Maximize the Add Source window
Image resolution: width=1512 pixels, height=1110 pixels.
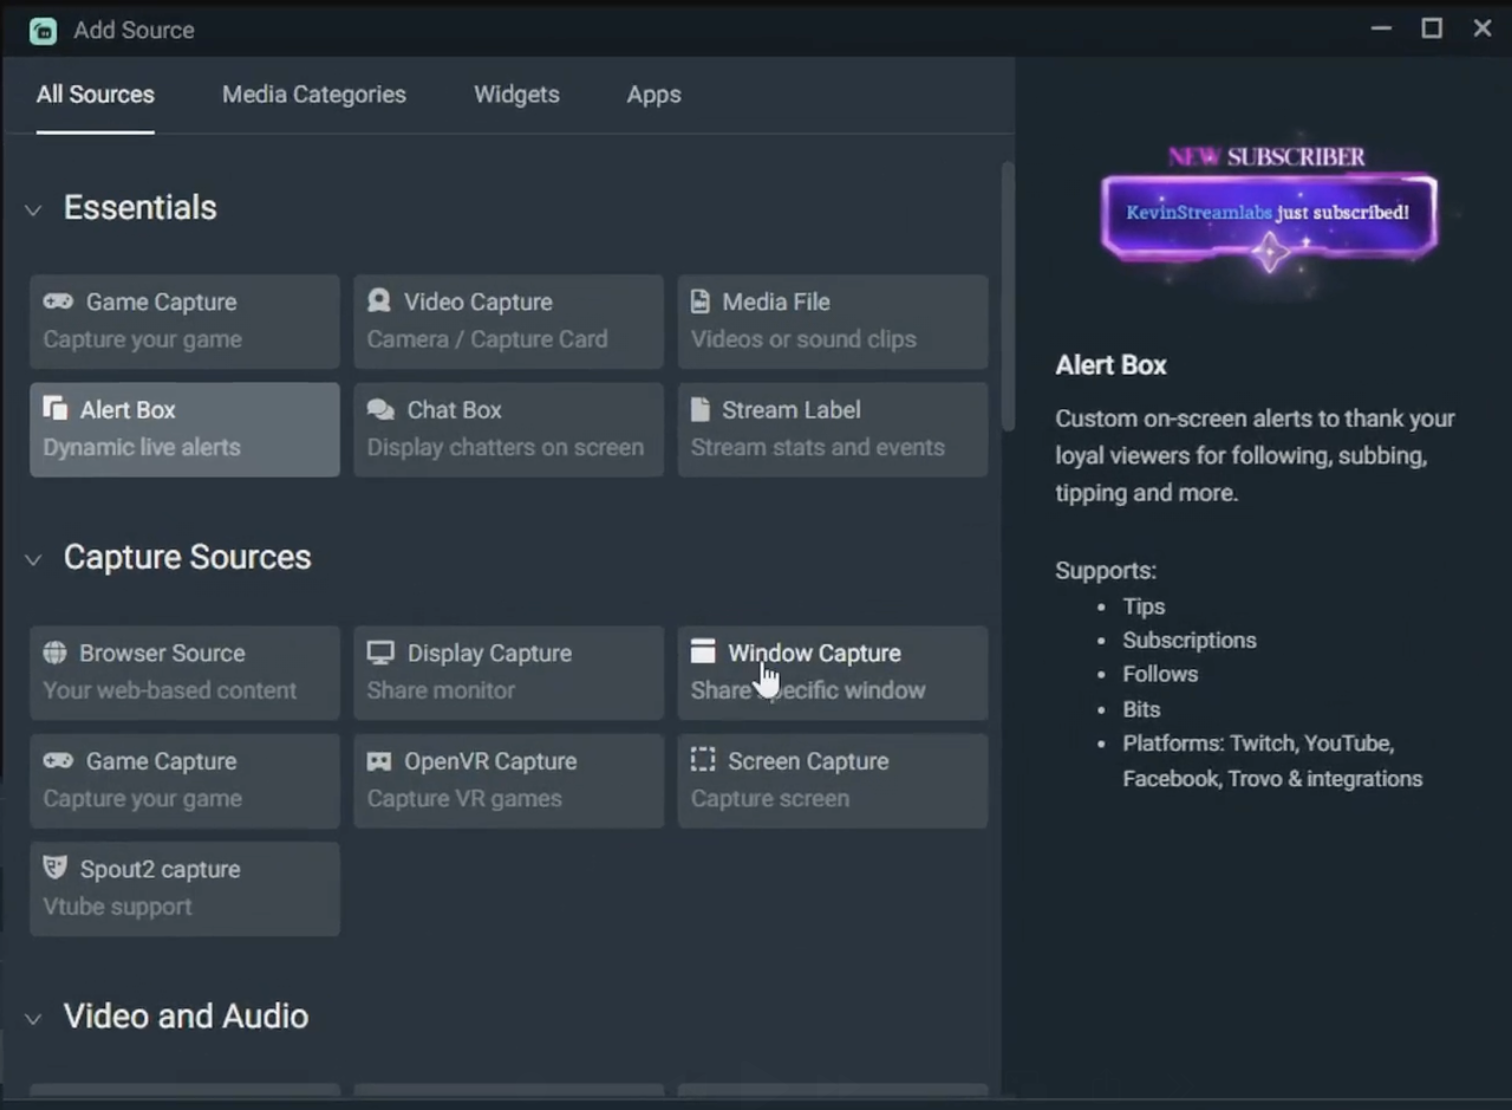point(1432,29)
